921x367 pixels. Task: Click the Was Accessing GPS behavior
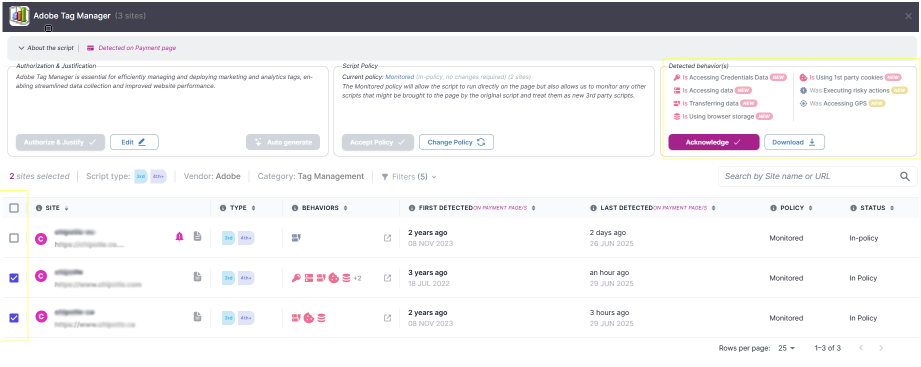pyautogui.click(x=842, y=103)
